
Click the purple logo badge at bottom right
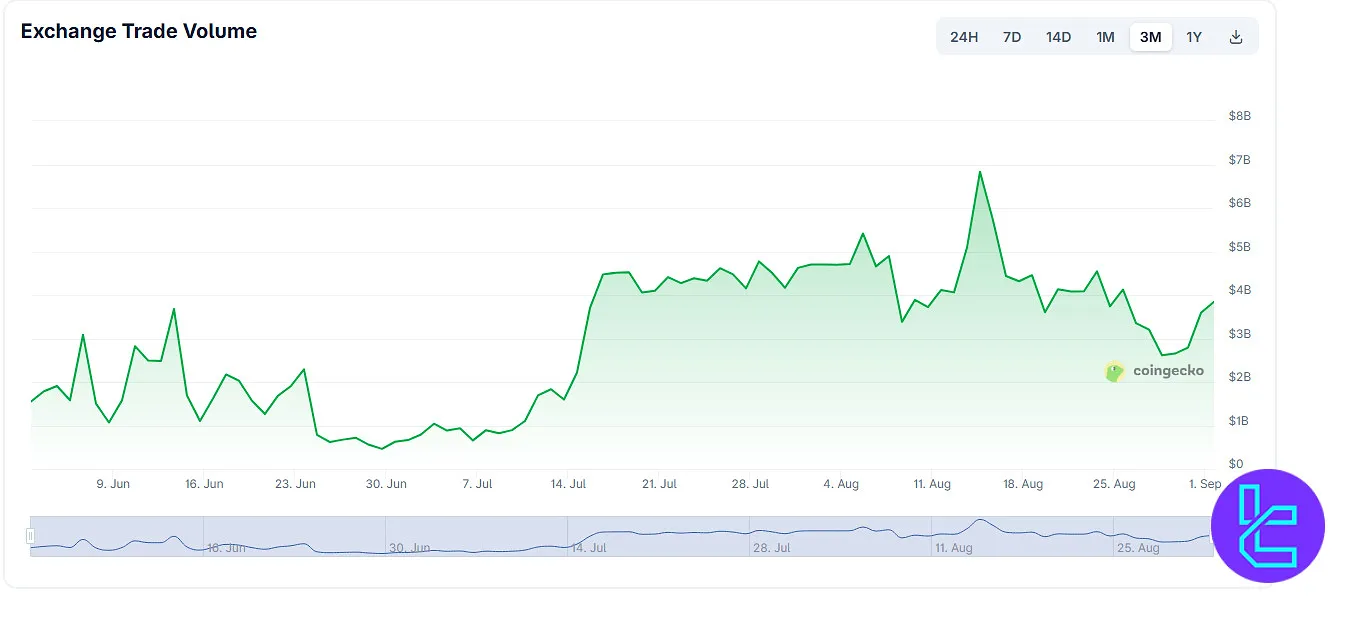click(1268, 526)
